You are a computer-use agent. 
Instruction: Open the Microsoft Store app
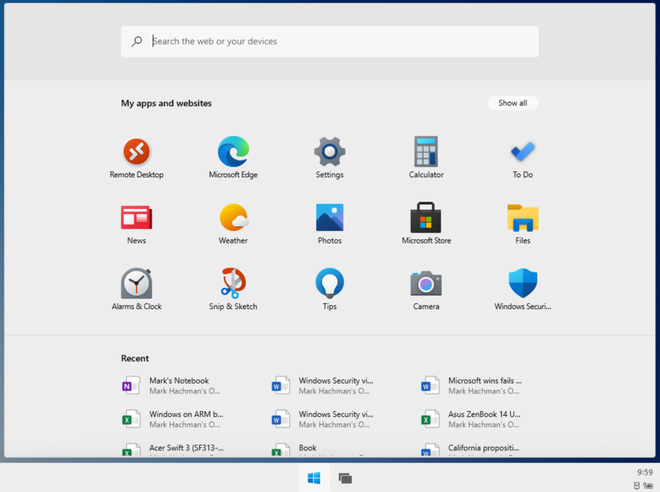pyautogui.click(x=426, y=219)
